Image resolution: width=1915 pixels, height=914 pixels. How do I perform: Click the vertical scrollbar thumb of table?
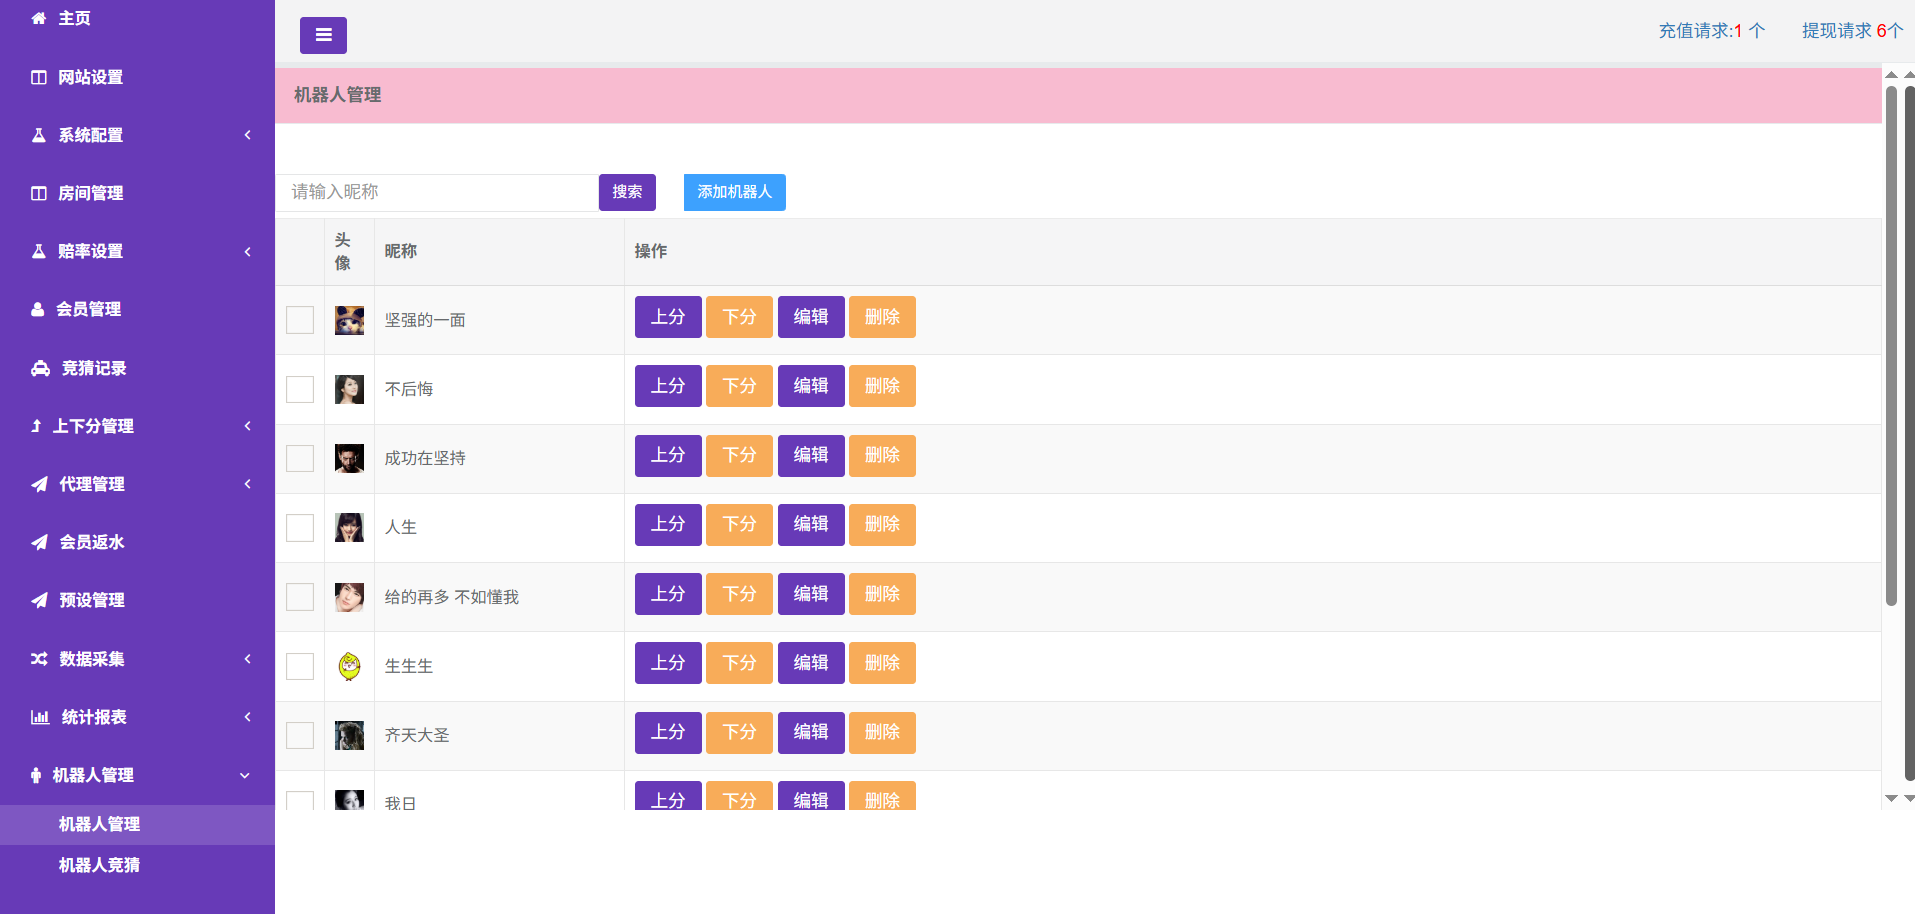click(x=1891, y=345)
